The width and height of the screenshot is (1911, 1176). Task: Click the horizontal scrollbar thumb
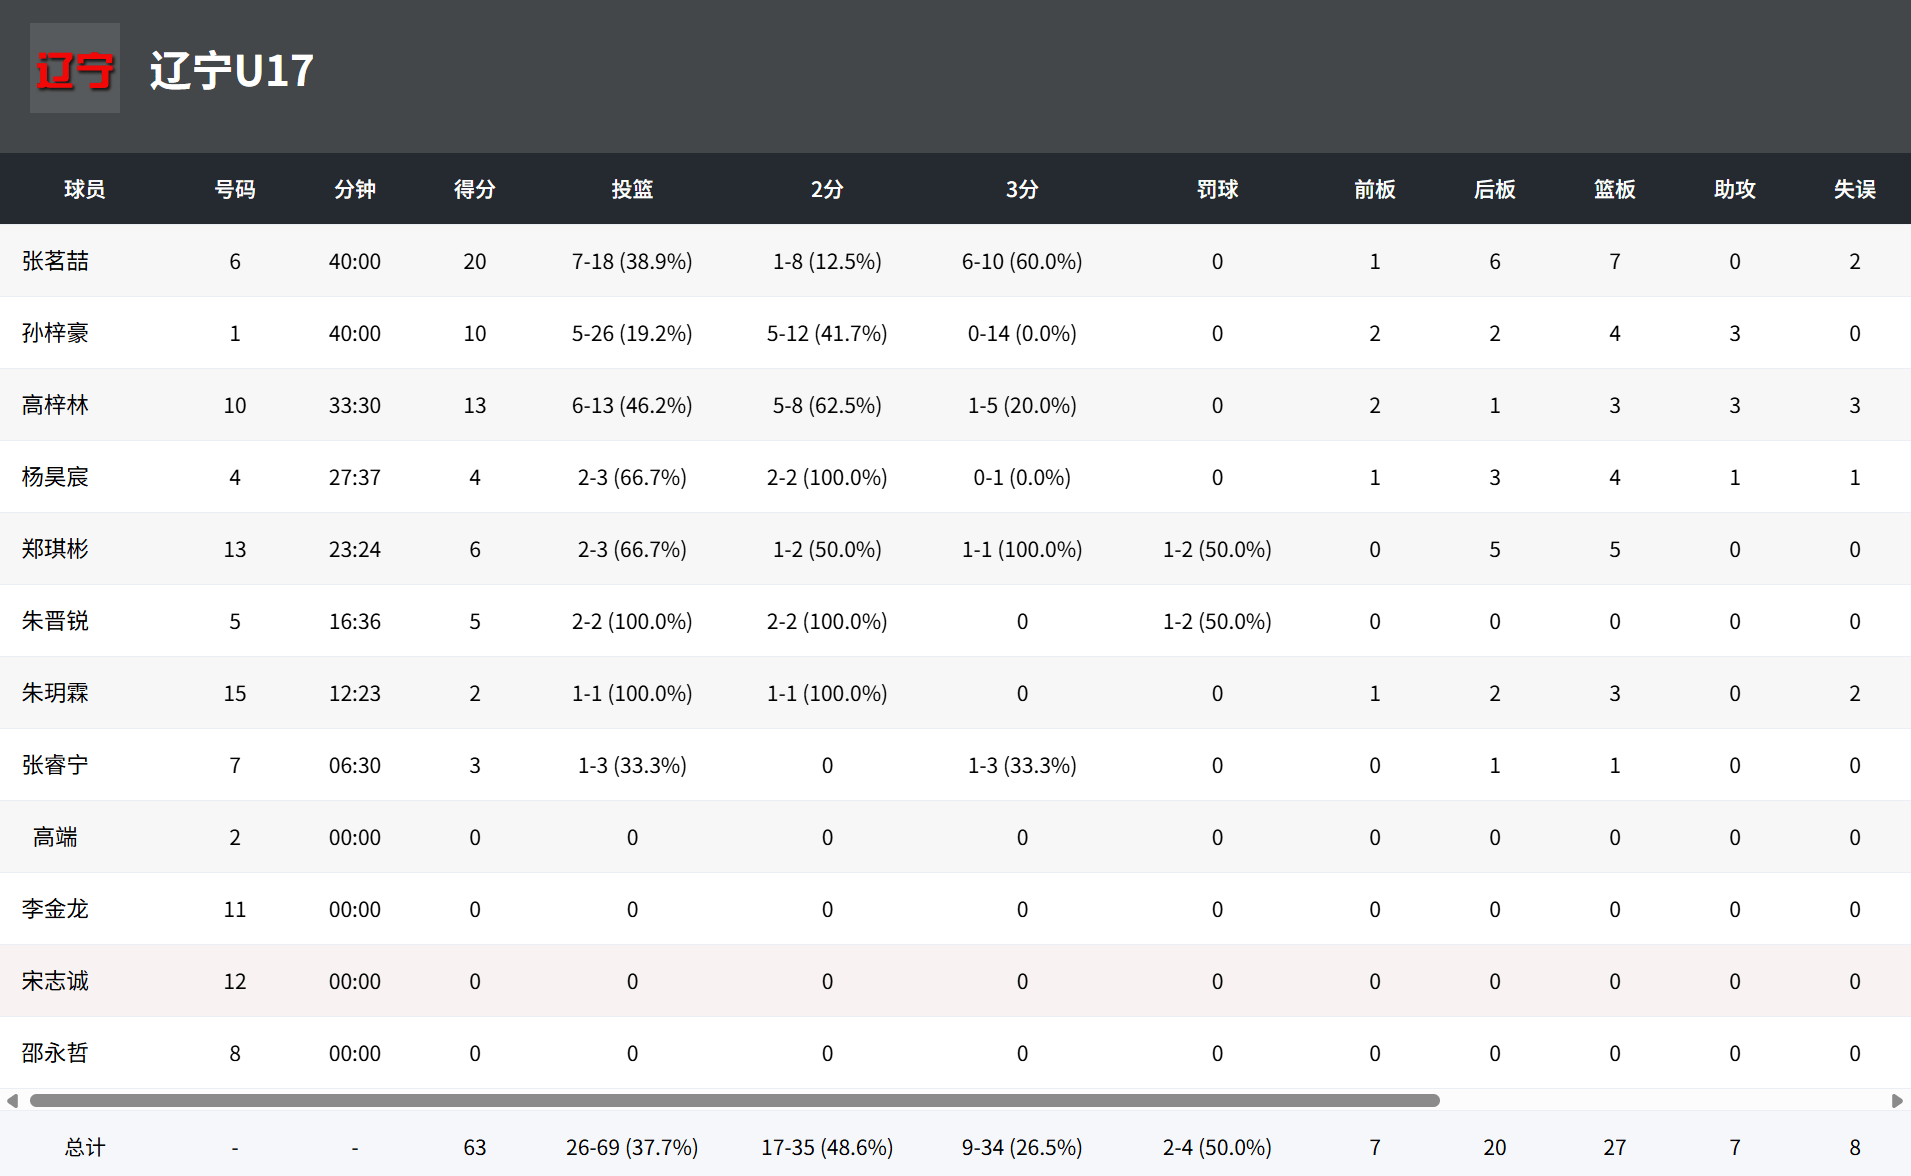pos(734,1100)
